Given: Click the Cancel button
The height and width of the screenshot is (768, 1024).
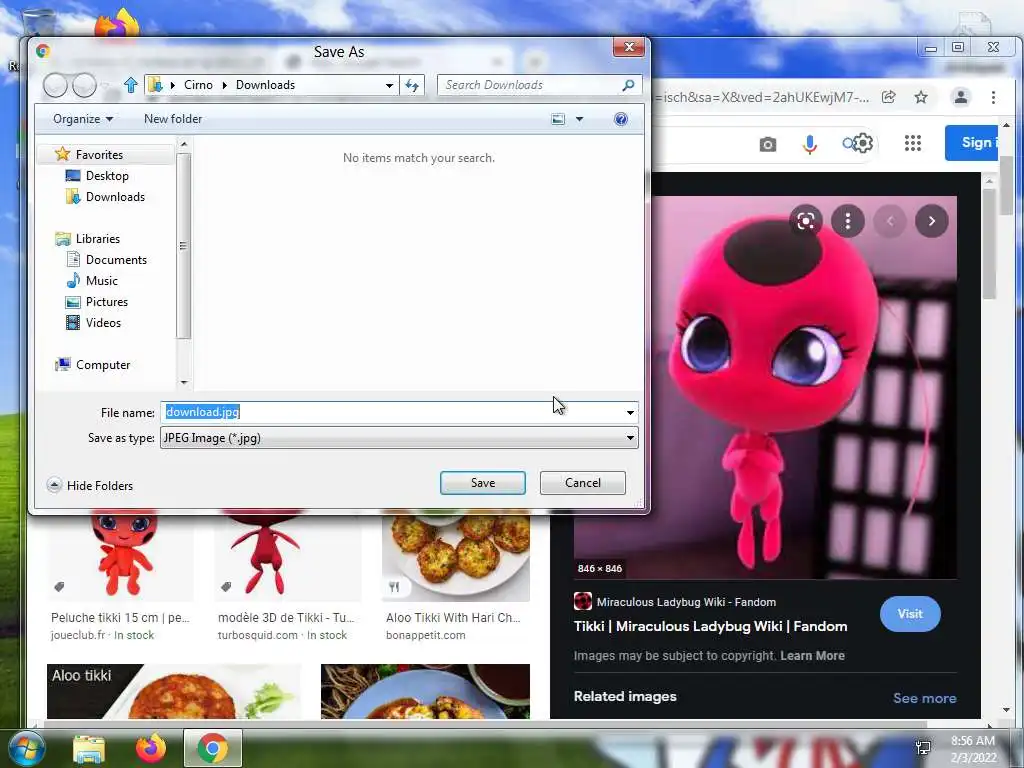Looking at the screenshot, I should point(583,483).
